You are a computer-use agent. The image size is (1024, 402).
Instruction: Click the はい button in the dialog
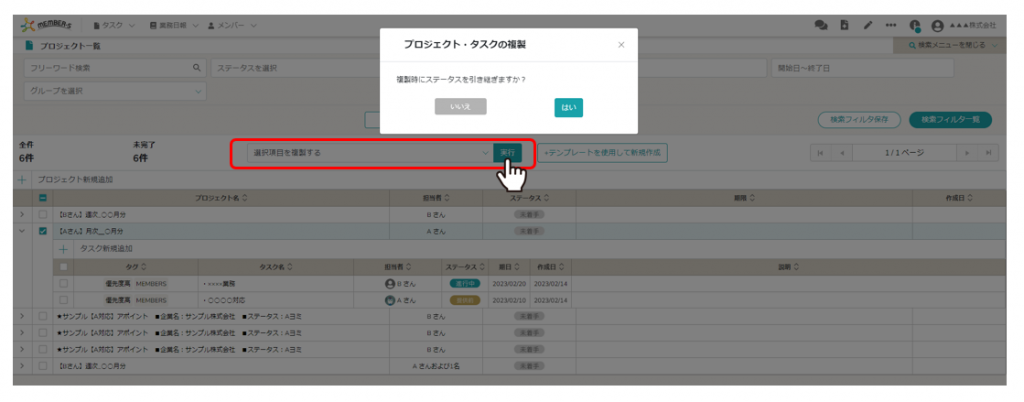click(568, 107)
